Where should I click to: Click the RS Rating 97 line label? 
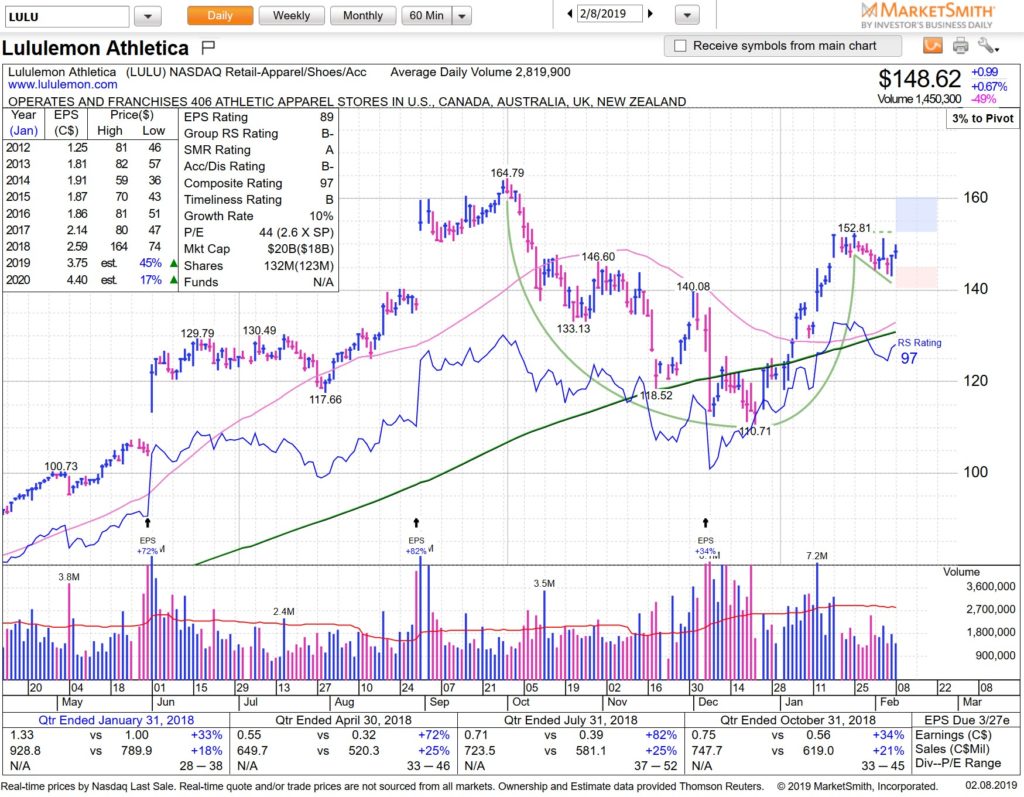(918, 351)
